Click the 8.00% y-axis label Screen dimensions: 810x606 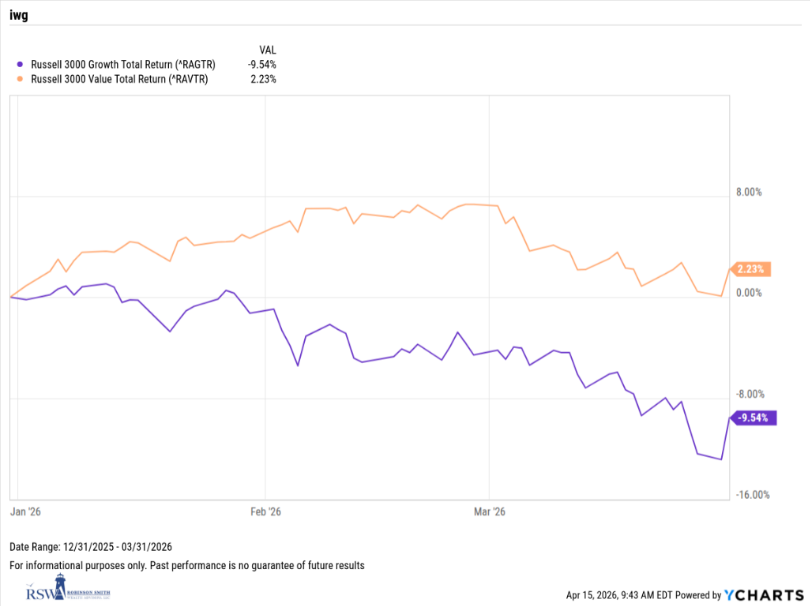click(749, 192)
